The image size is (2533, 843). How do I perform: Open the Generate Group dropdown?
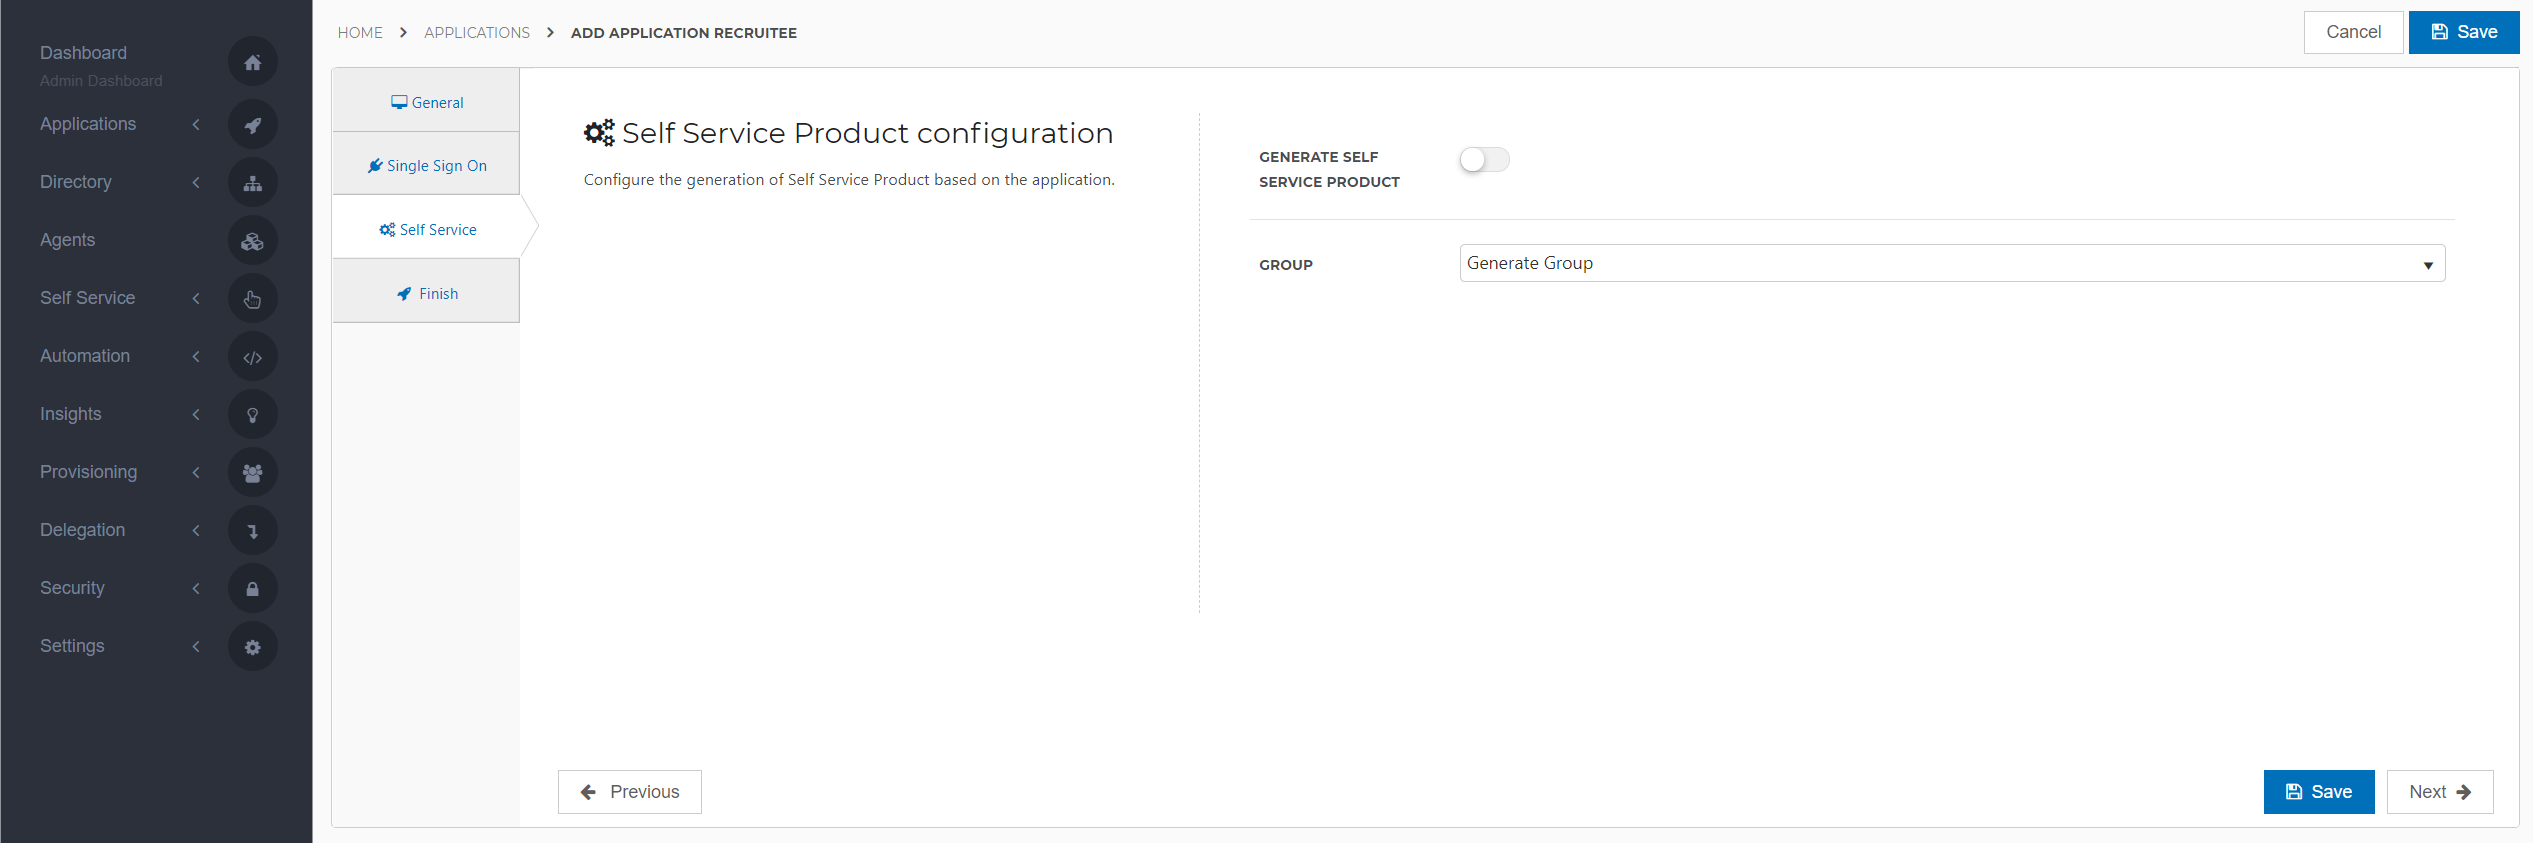(x=1952, y=263)
